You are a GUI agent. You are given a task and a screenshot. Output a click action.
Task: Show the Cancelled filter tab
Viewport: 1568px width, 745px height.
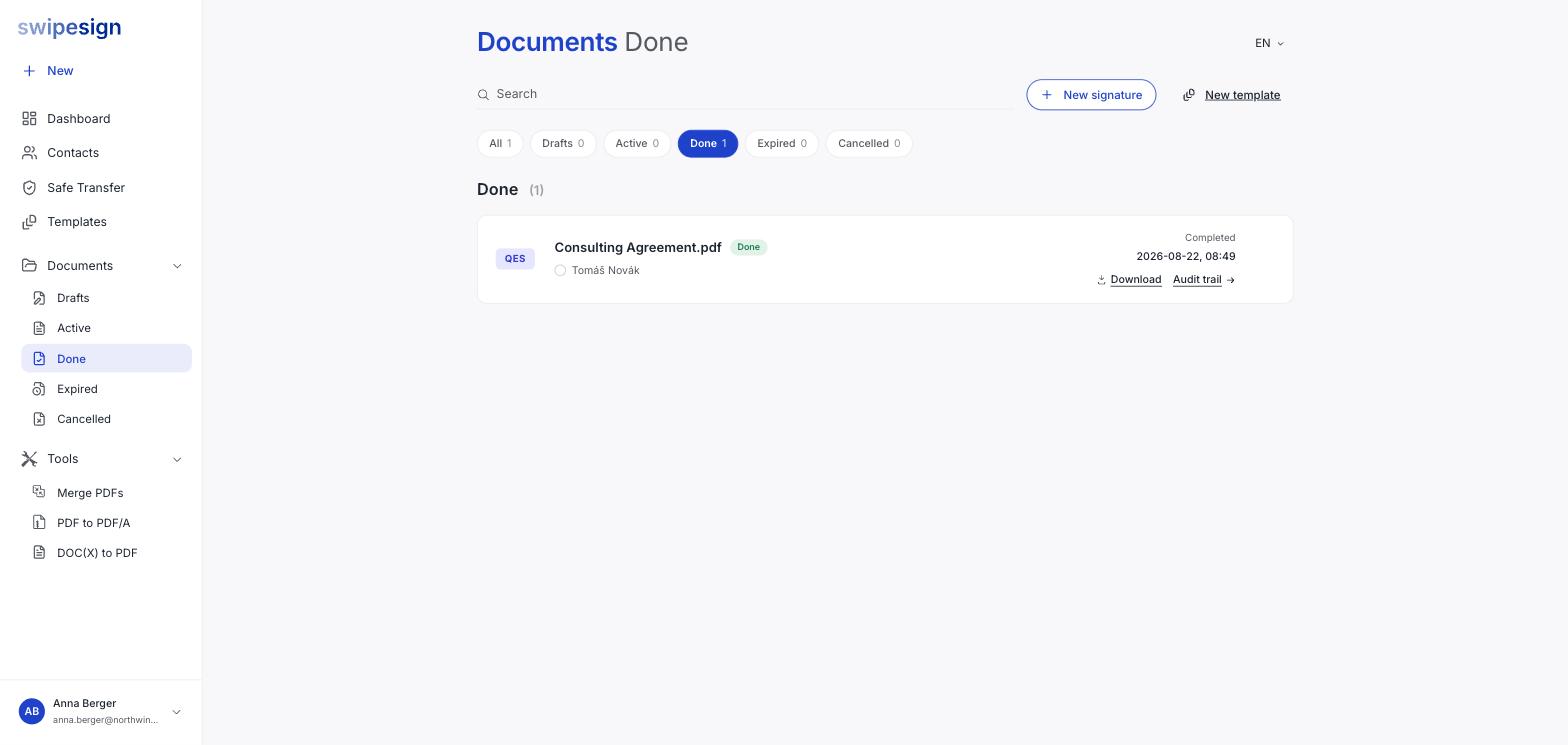point(869,144)
